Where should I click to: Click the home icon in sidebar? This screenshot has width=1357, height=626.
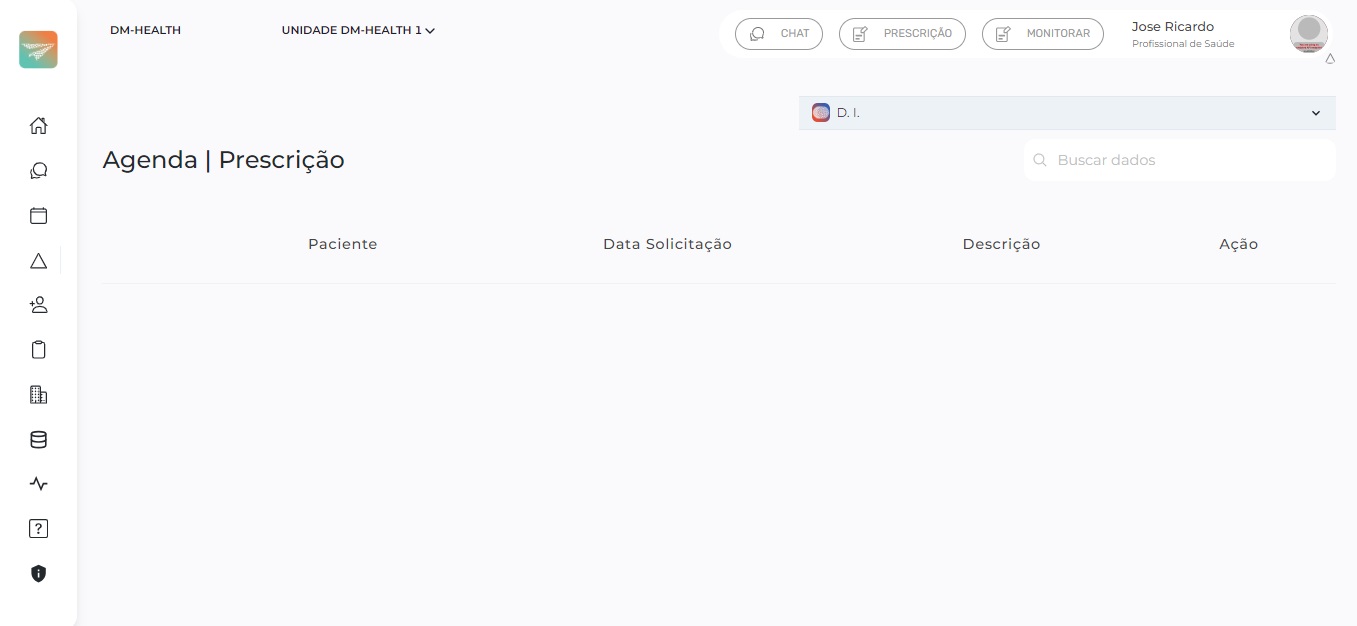point(38,126)
